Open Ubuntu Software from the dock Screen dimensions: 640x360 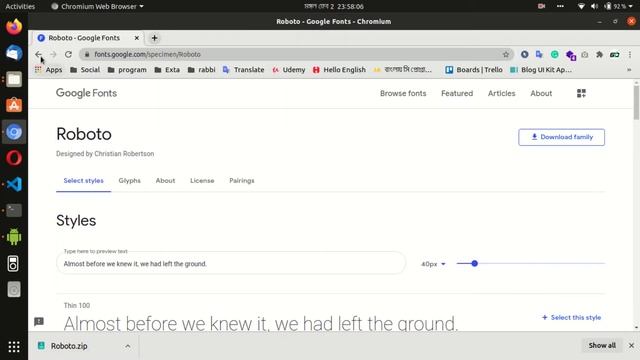[x=14, y=105]
